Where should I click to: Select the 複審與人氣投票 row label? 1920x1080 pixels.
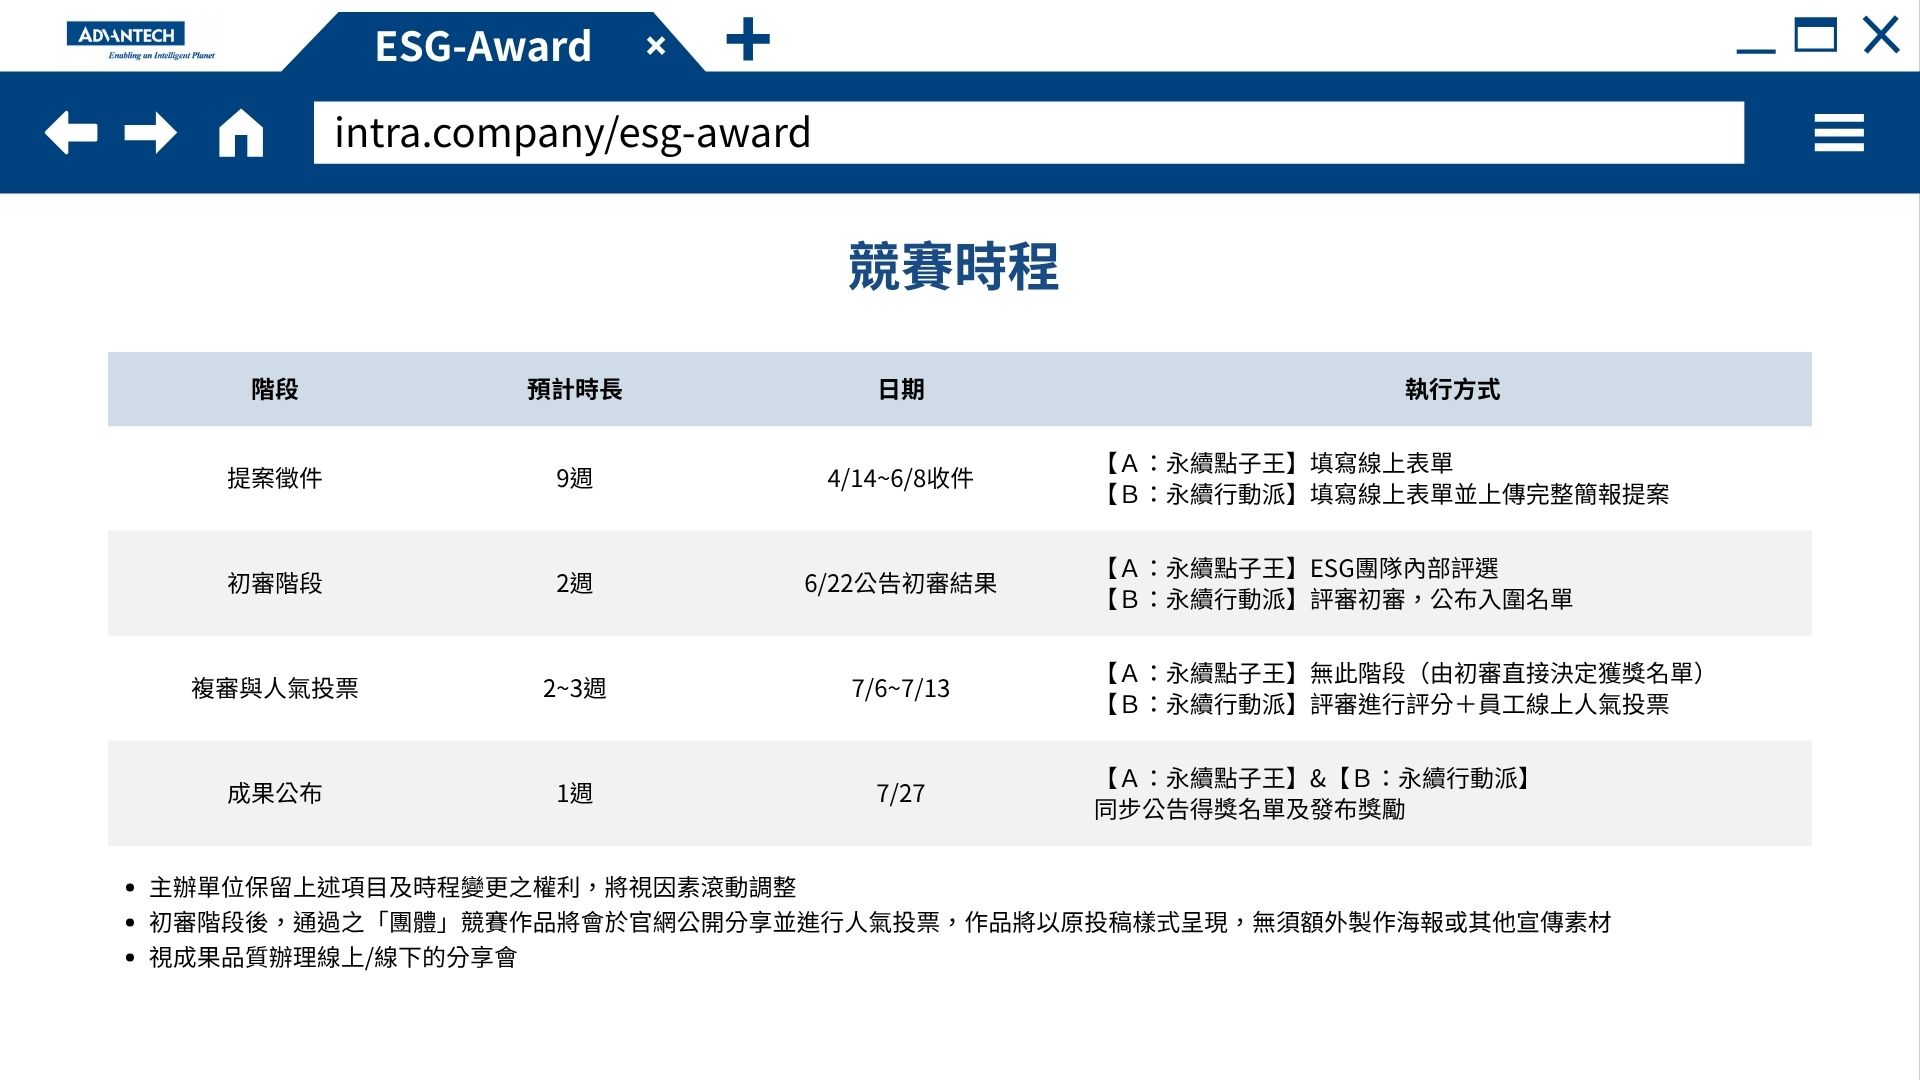pyautogui.click(x=275, y=688)
